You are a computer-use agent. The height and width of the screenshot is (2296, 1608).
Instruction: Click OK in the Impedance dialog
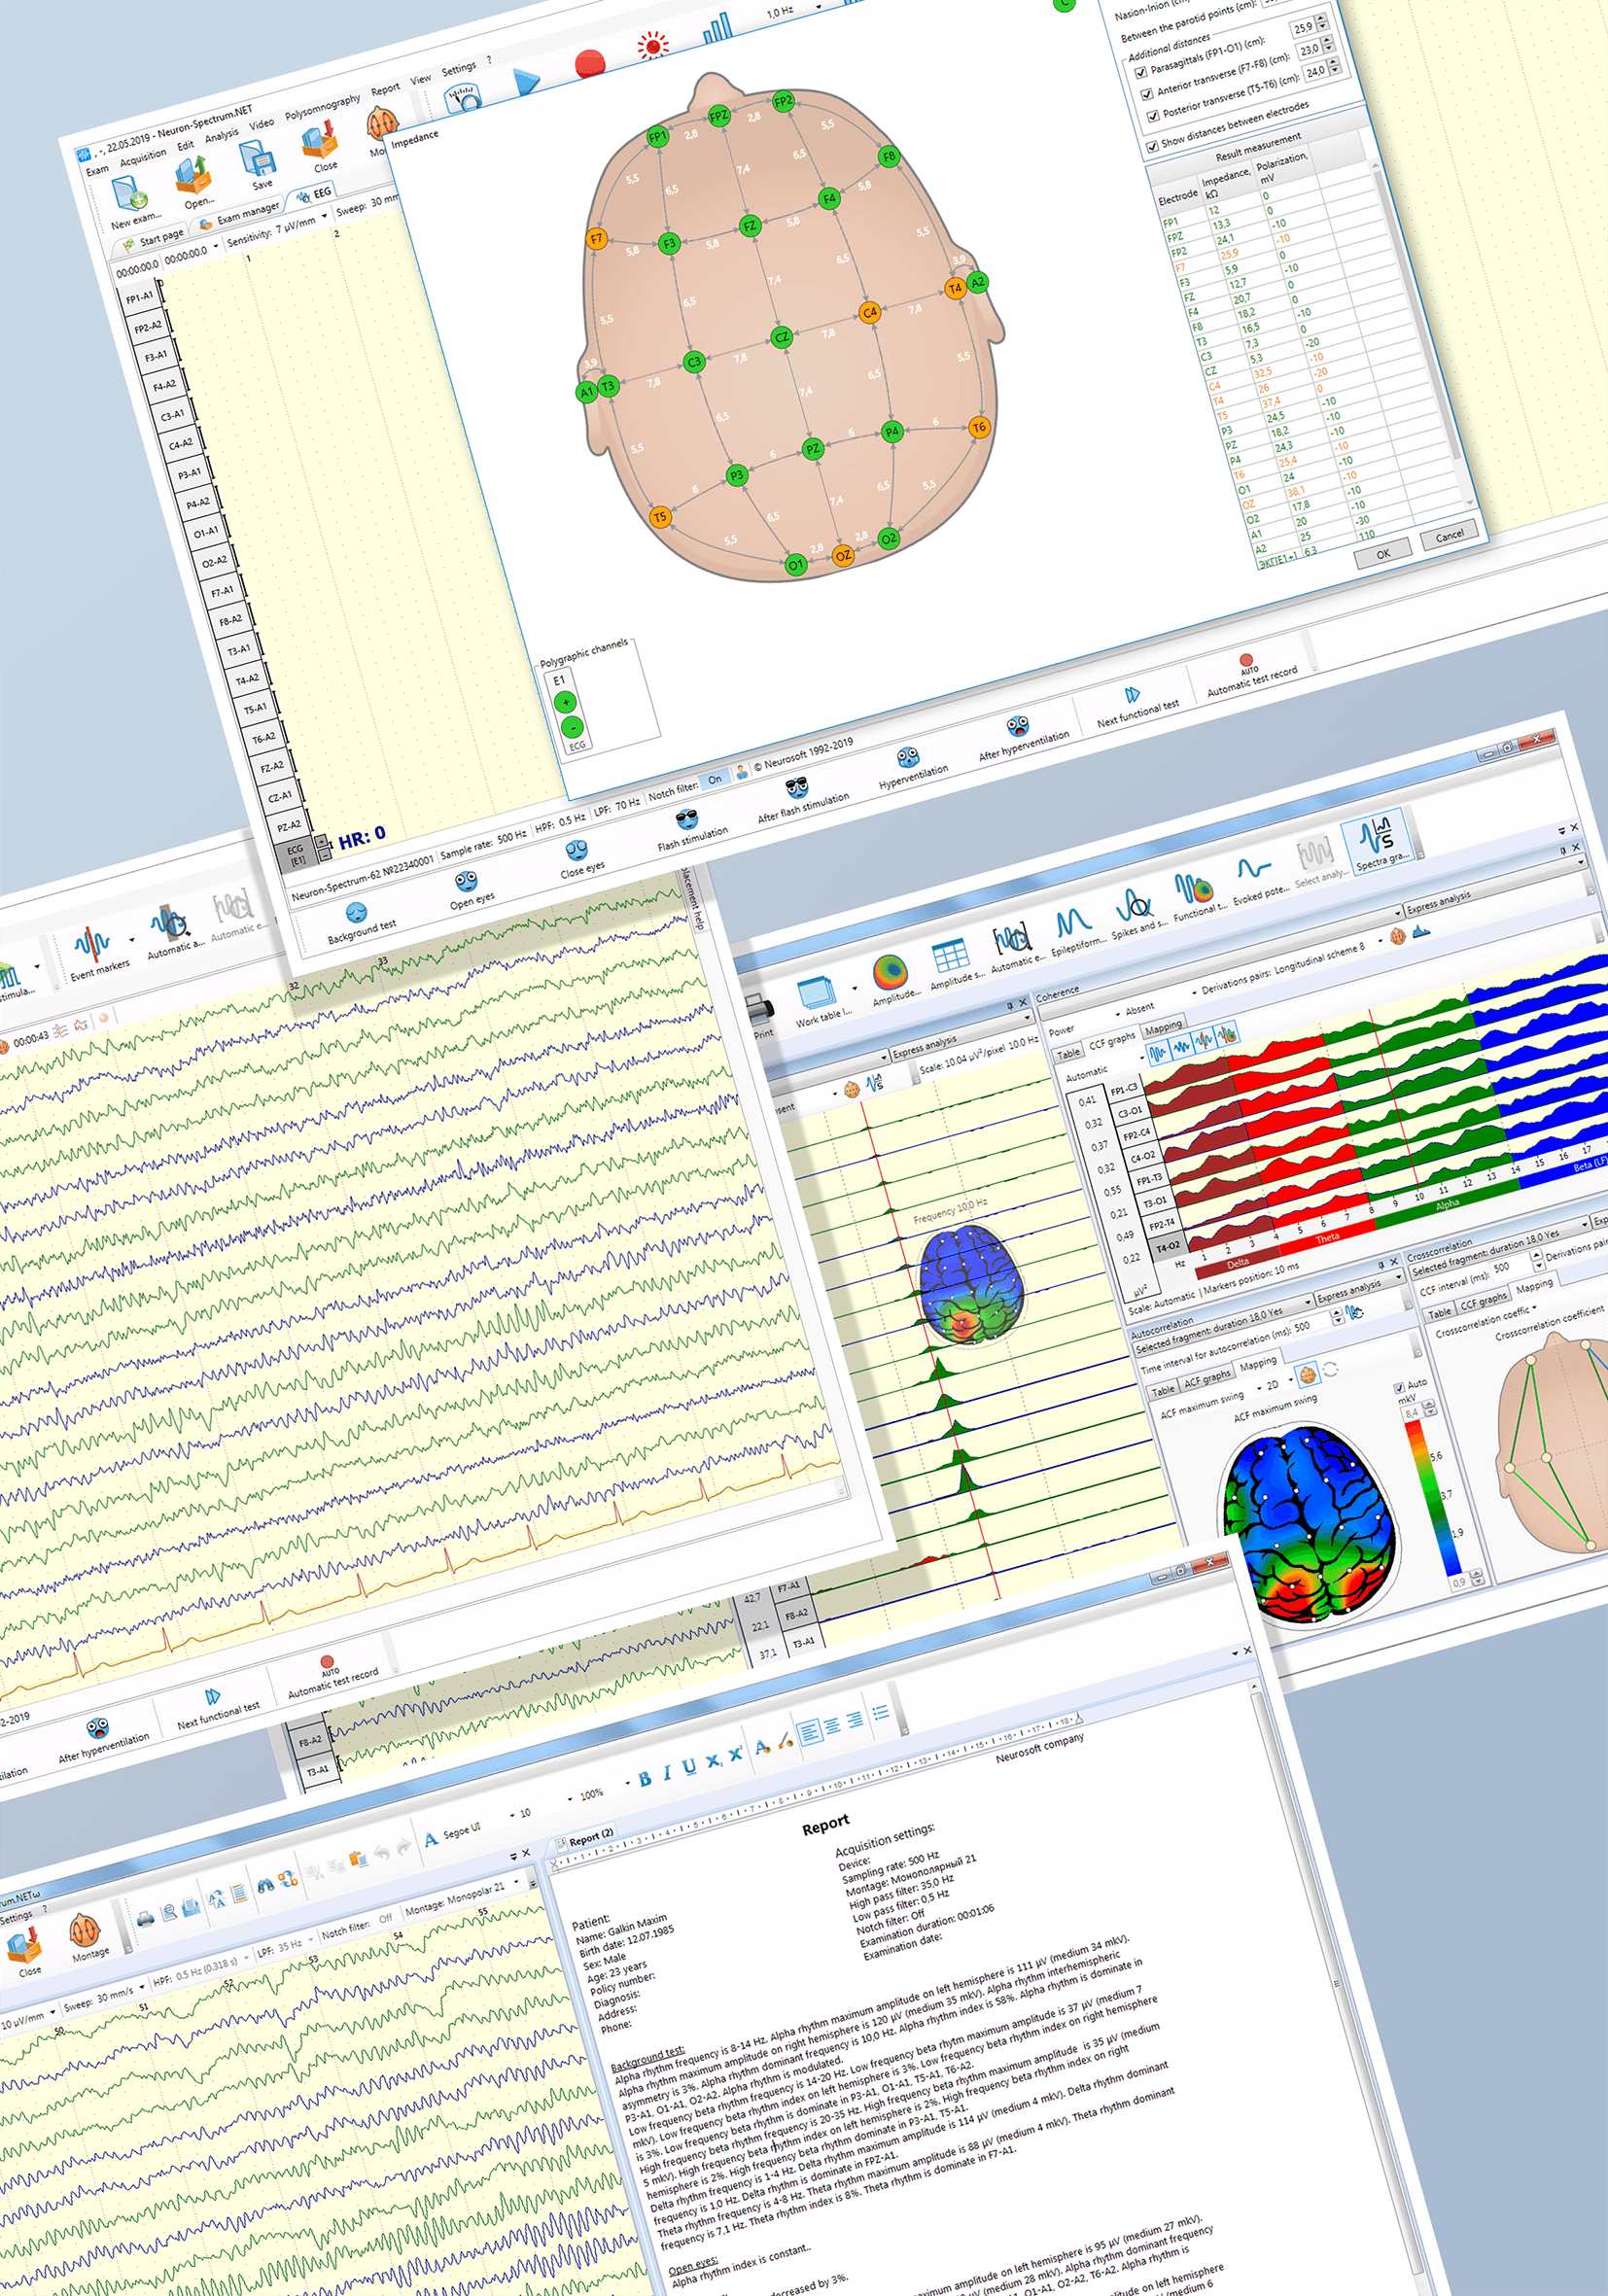[1382, 553]
